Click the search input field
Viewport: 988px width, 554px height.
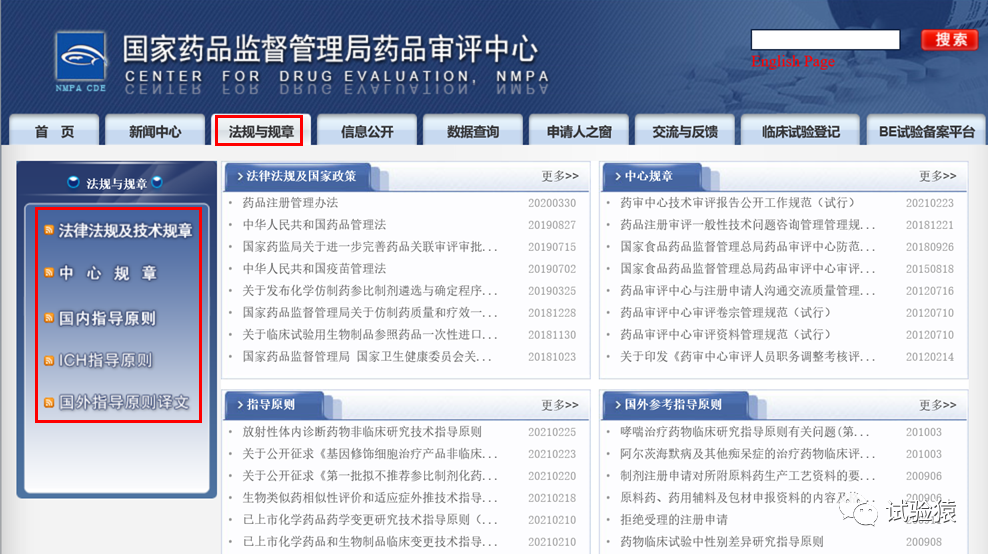click(825, 40)
